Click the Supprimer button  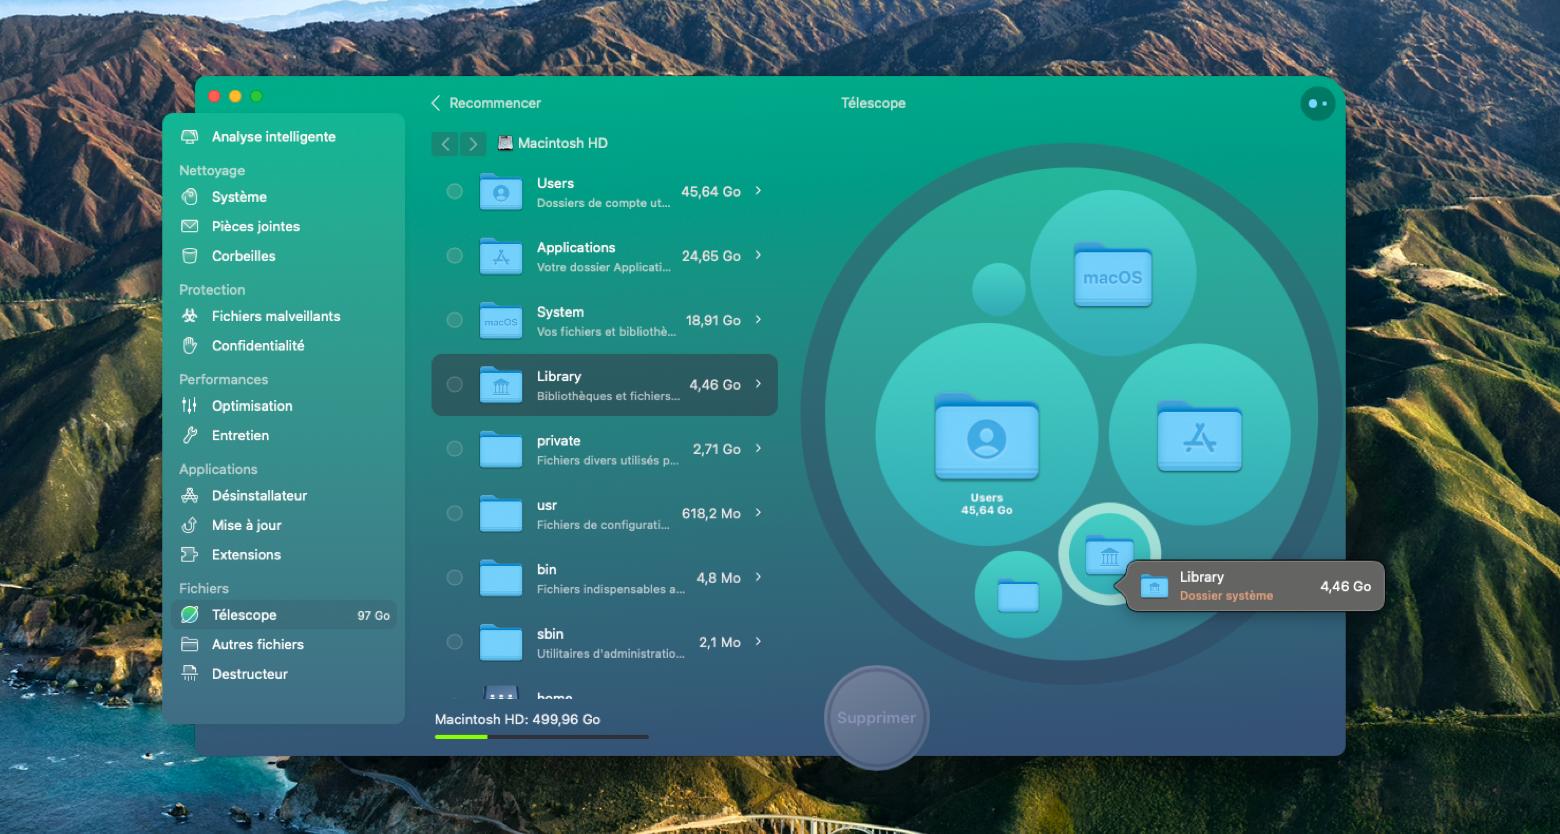(x=877, y=718)
